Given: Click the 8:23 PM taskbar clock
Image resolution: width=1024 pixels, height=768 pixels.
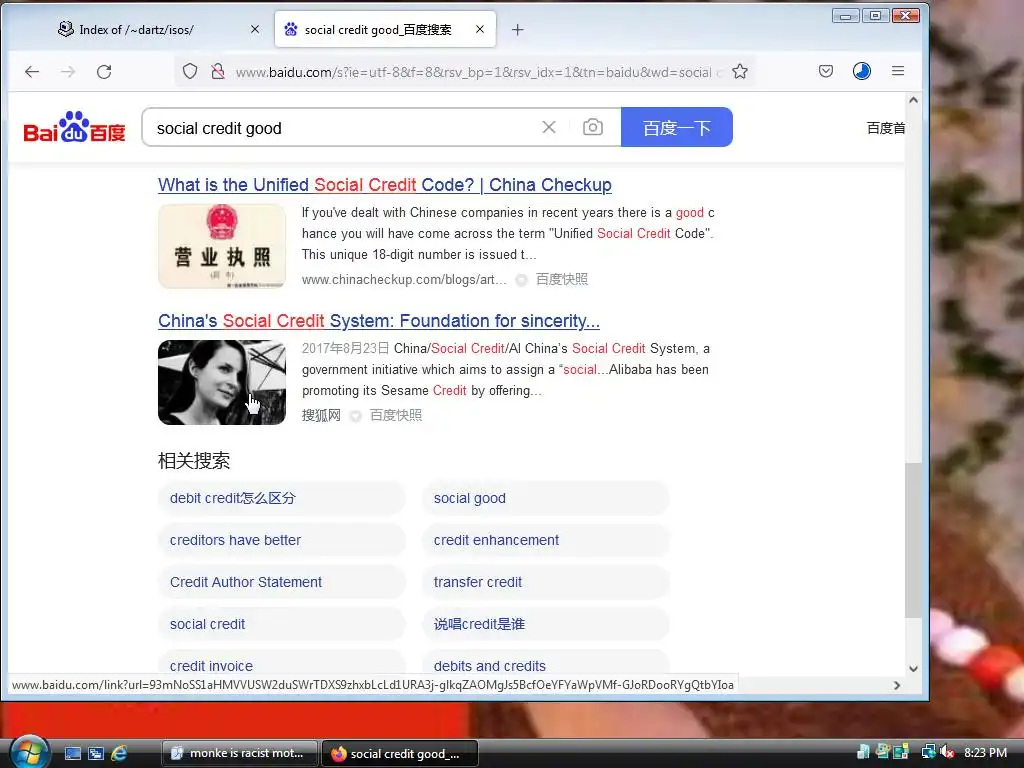Looking at the screenshot, I should point(985,752).
